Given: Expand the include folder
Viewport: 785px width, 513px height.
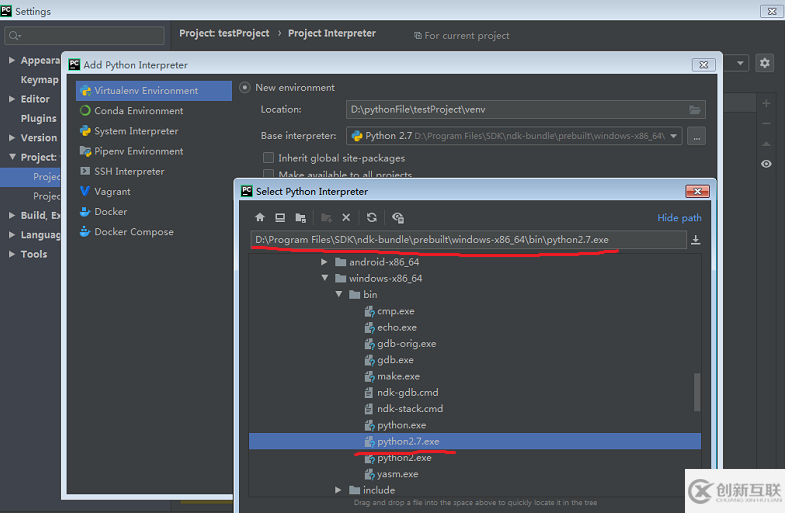Looking at the screenshot, I should point(338,490).
